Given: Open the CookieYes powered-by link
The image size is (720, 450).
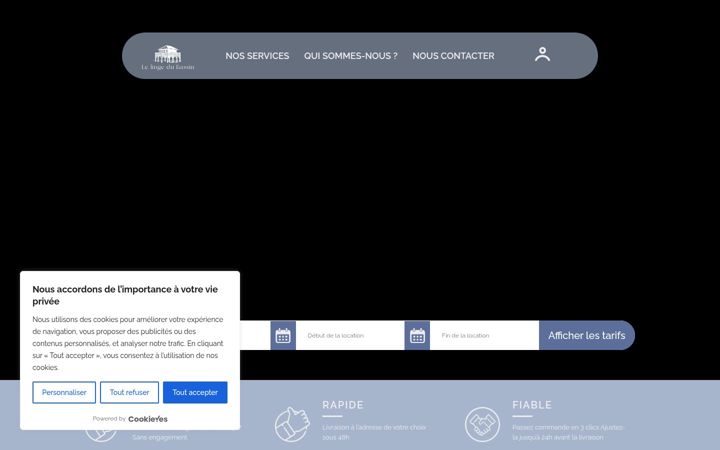Looking at the screenshot, I should pyautogui.click(x=148, y=419).
